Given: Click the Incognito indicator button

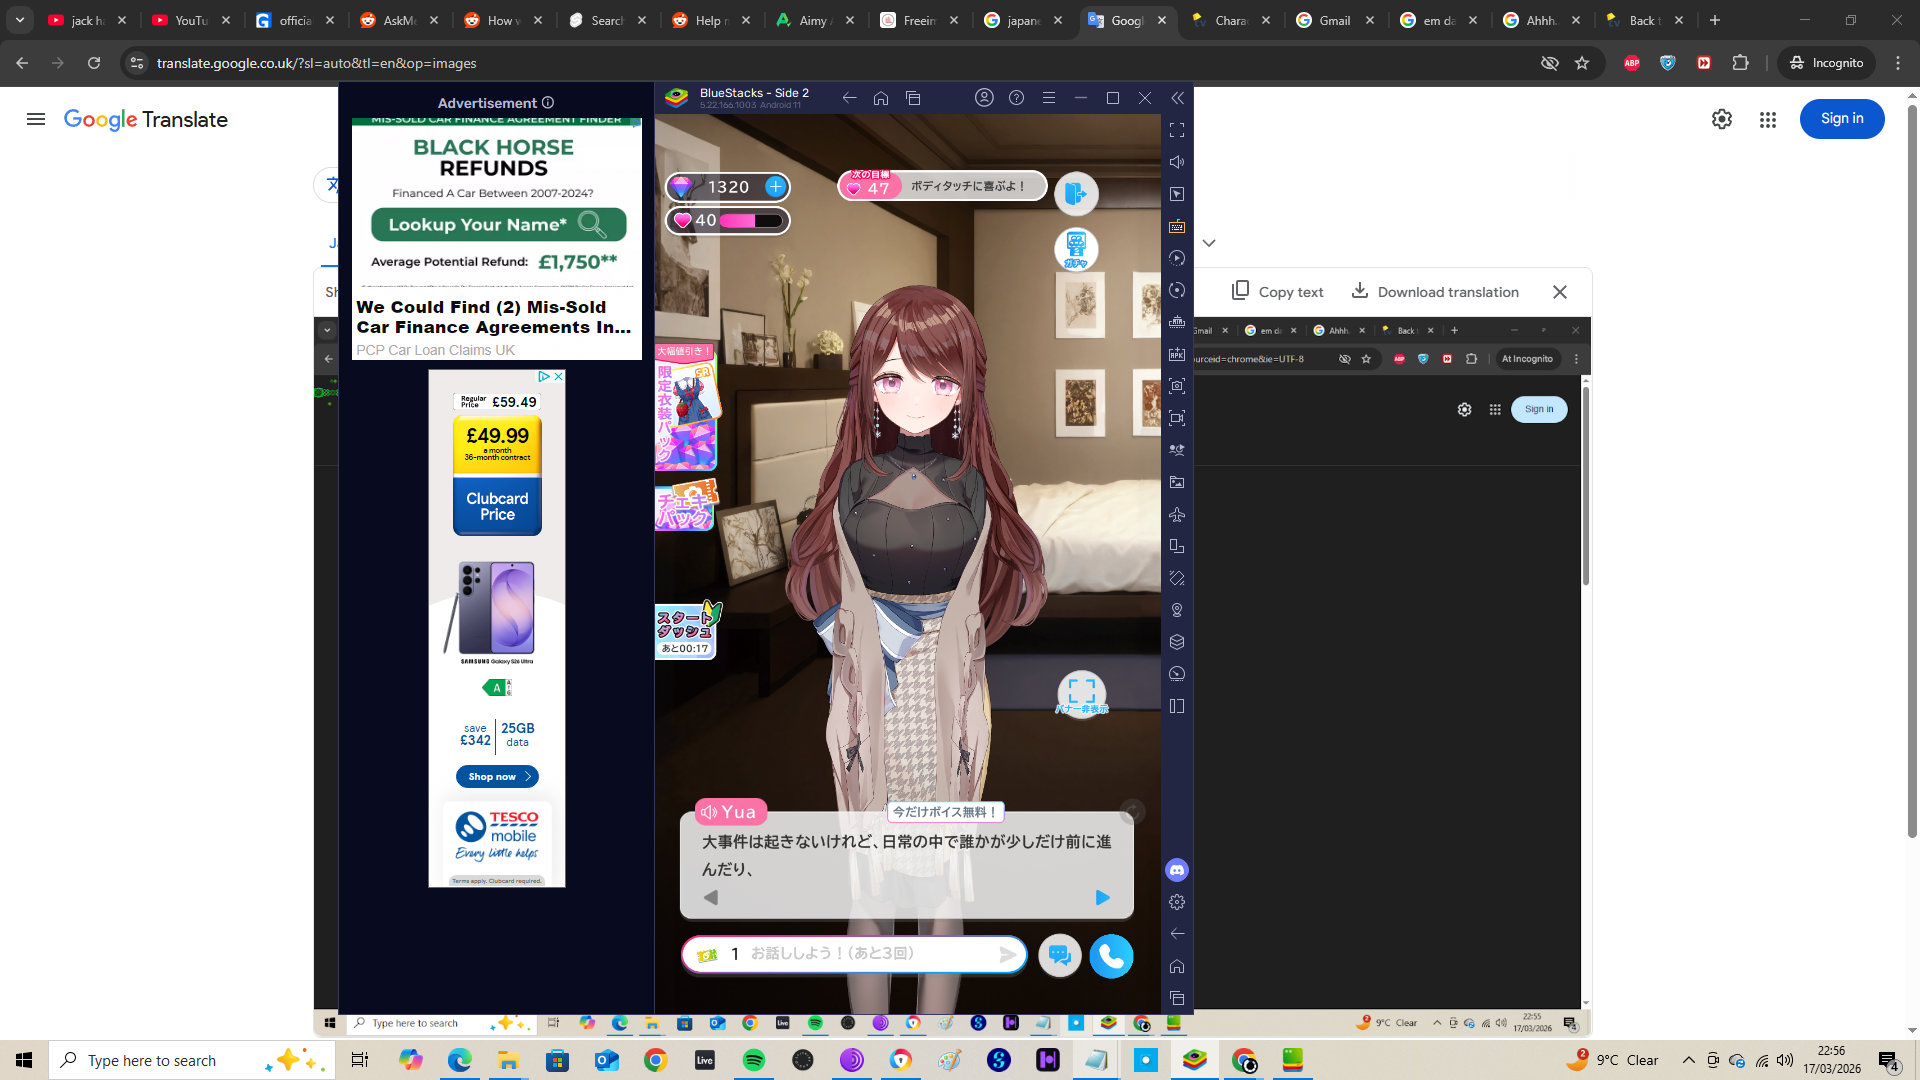Looking at the screenshot, I should point(1826,63).
